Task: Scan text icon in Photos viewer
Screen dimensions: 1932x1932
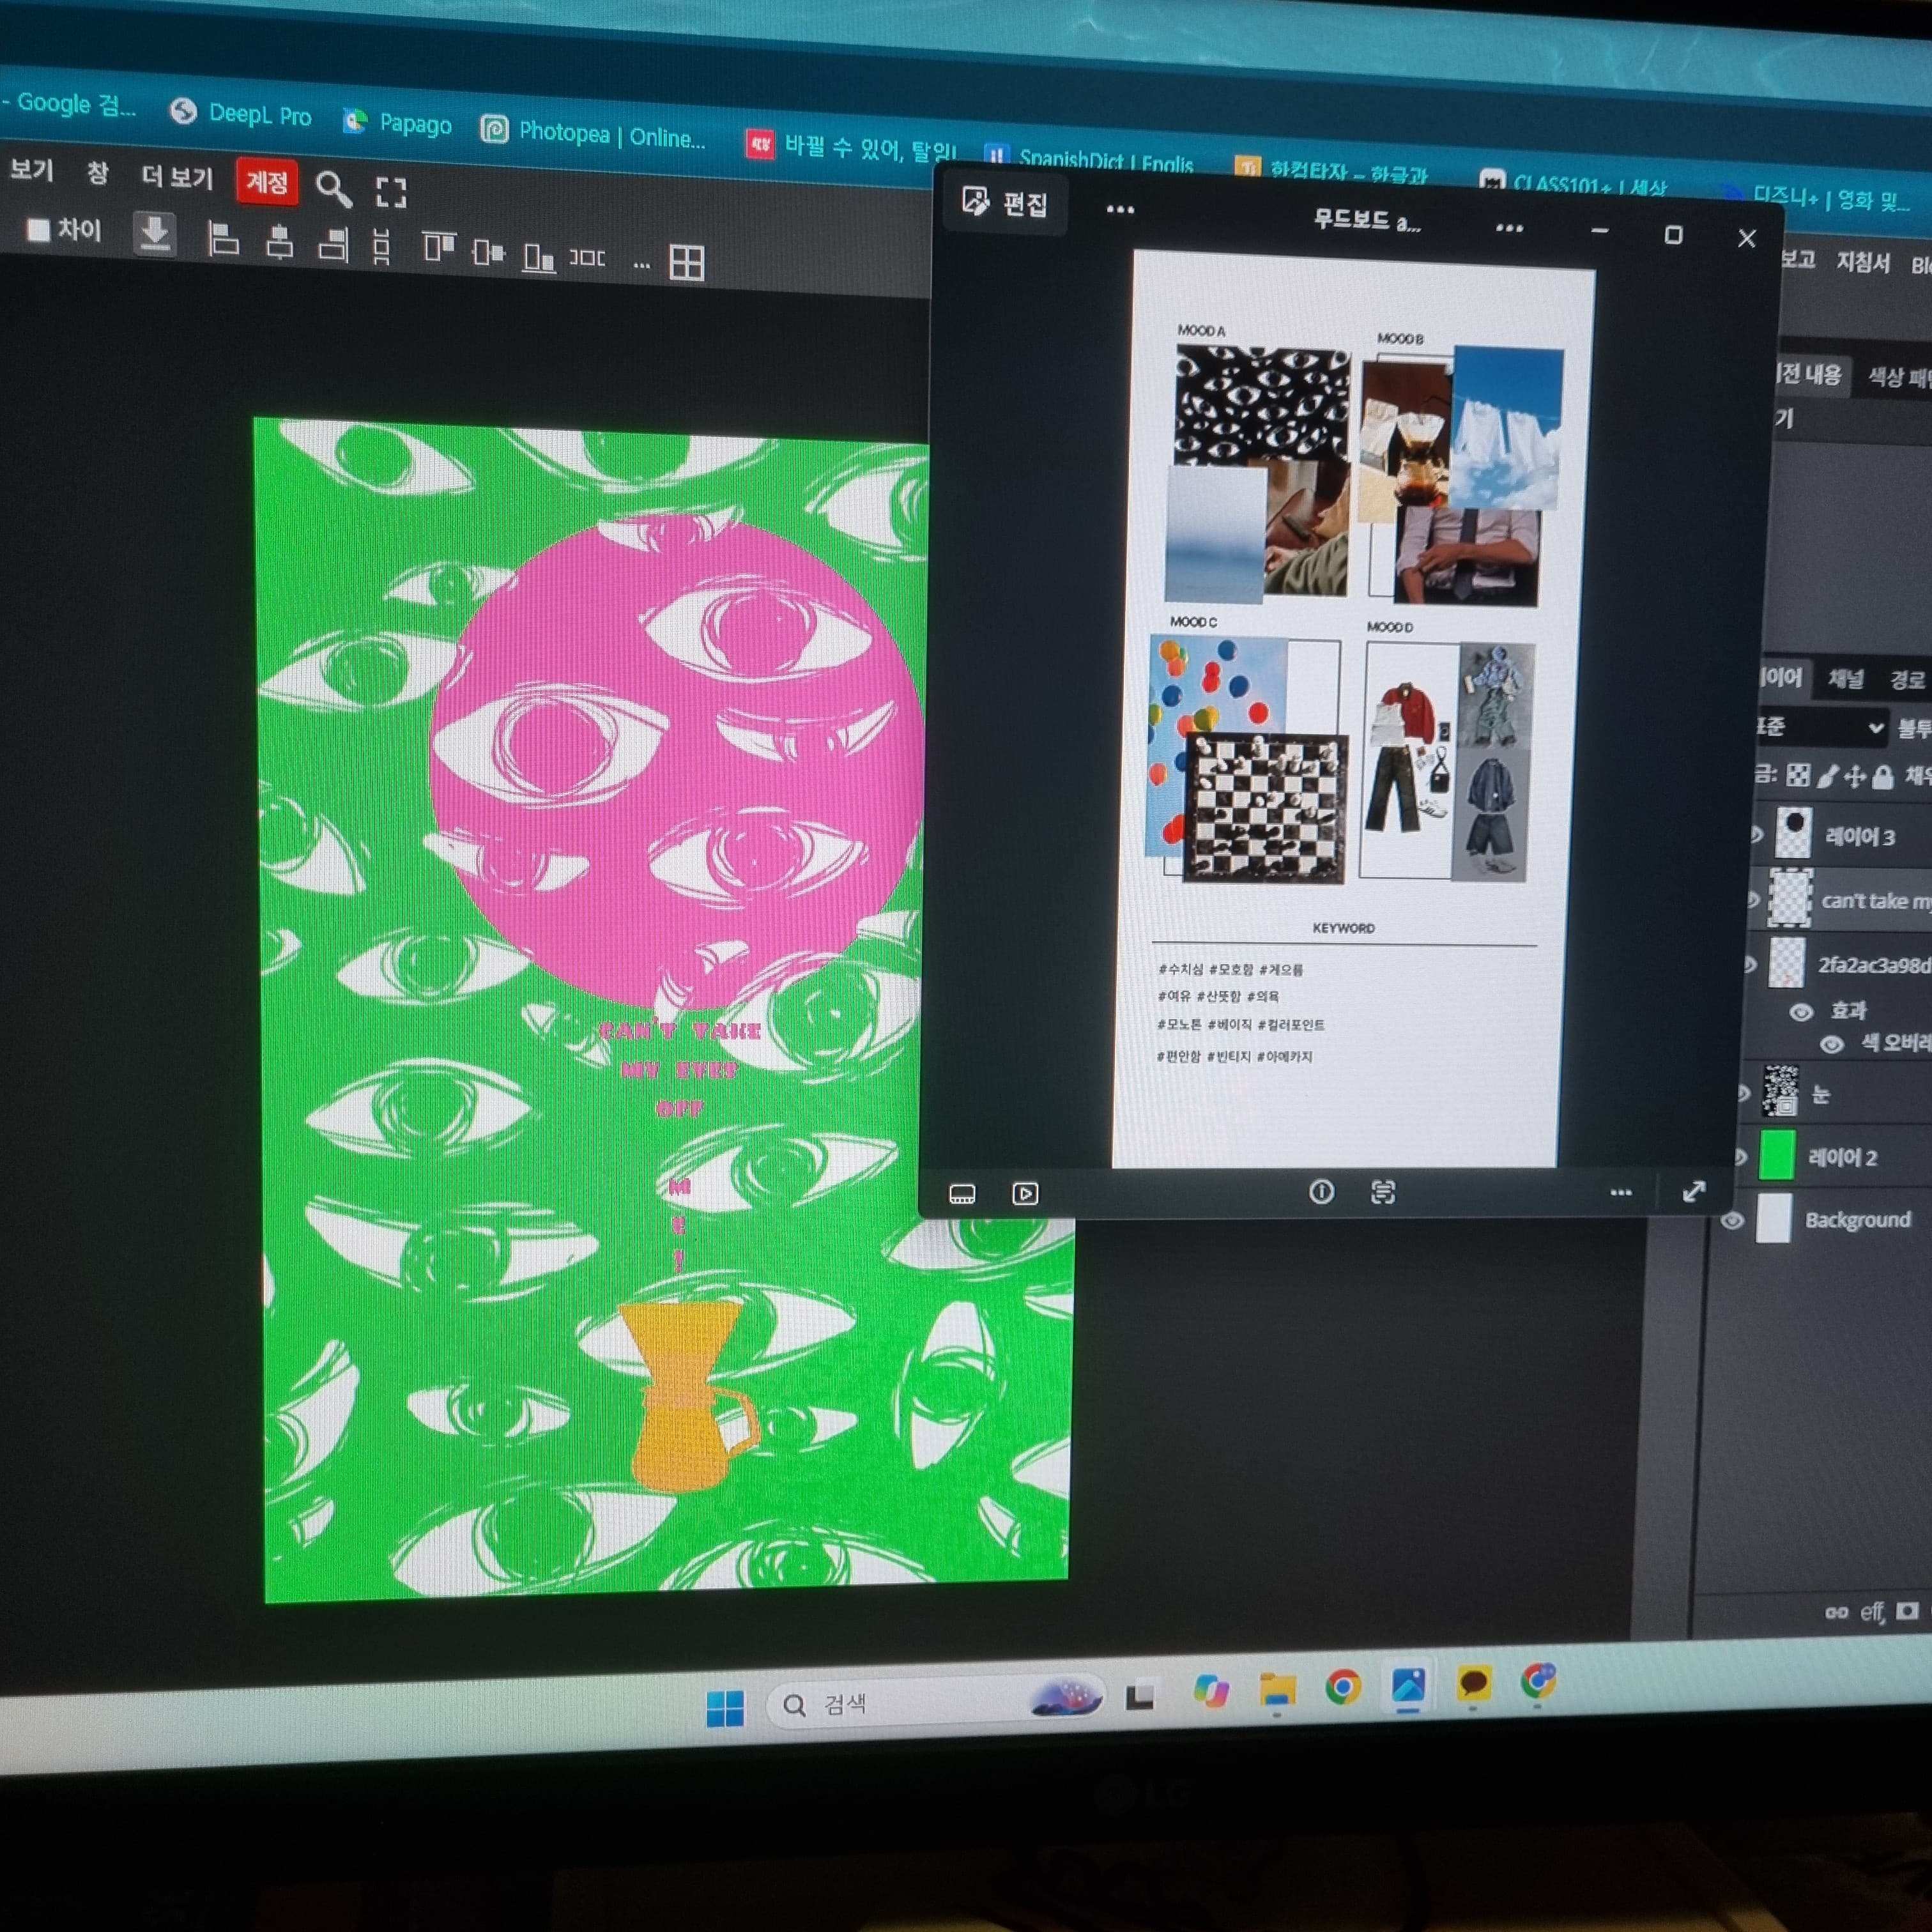Action: [1383, 1191]
